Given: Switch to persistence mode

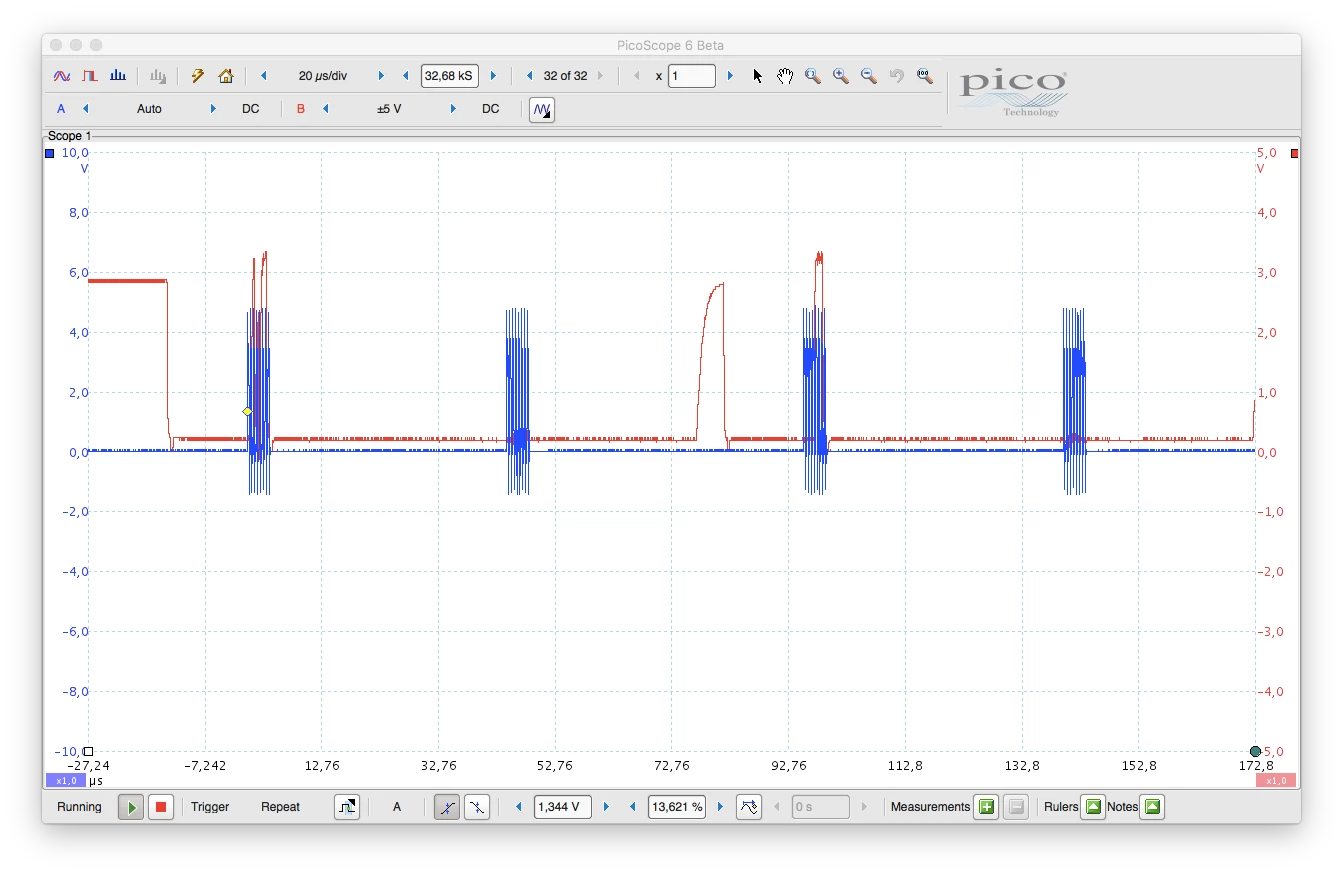Looking at the screenshot, I should (90, 76).
